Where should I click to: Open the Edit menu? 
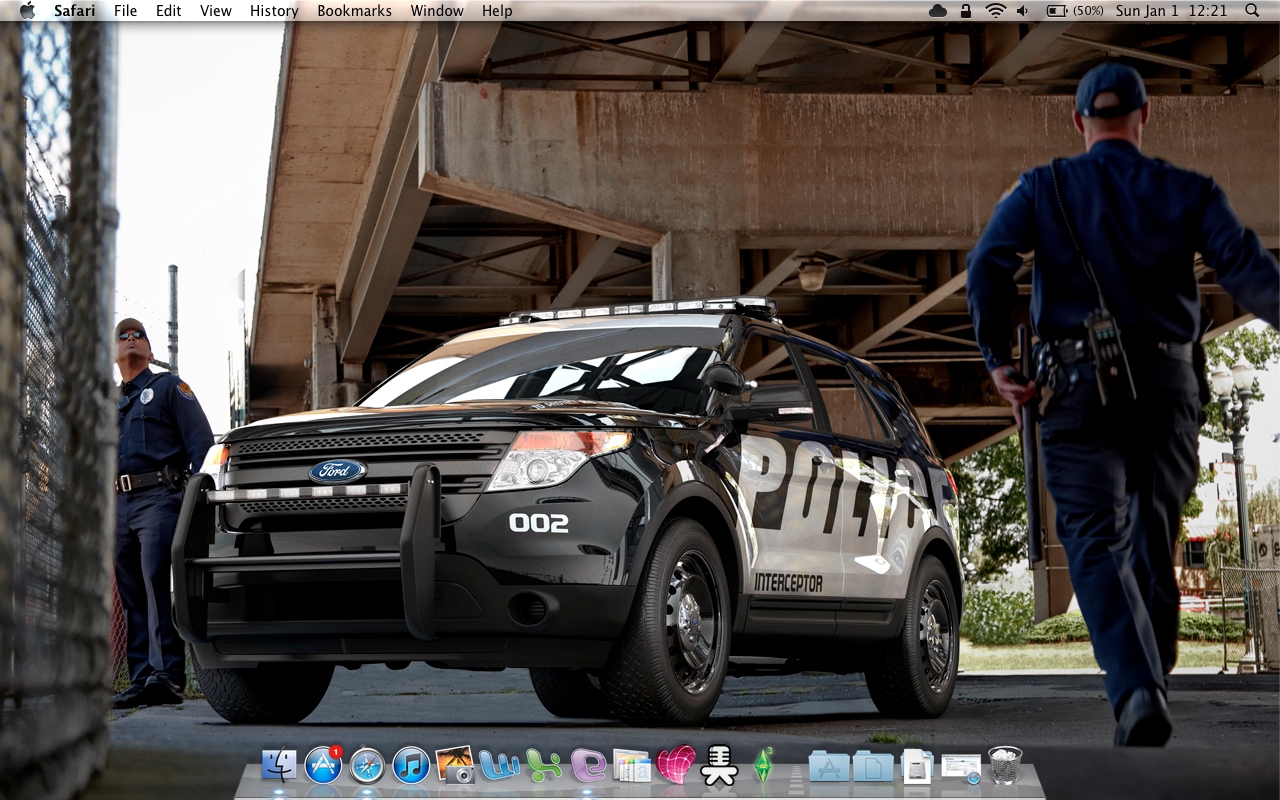pos(169,11)
